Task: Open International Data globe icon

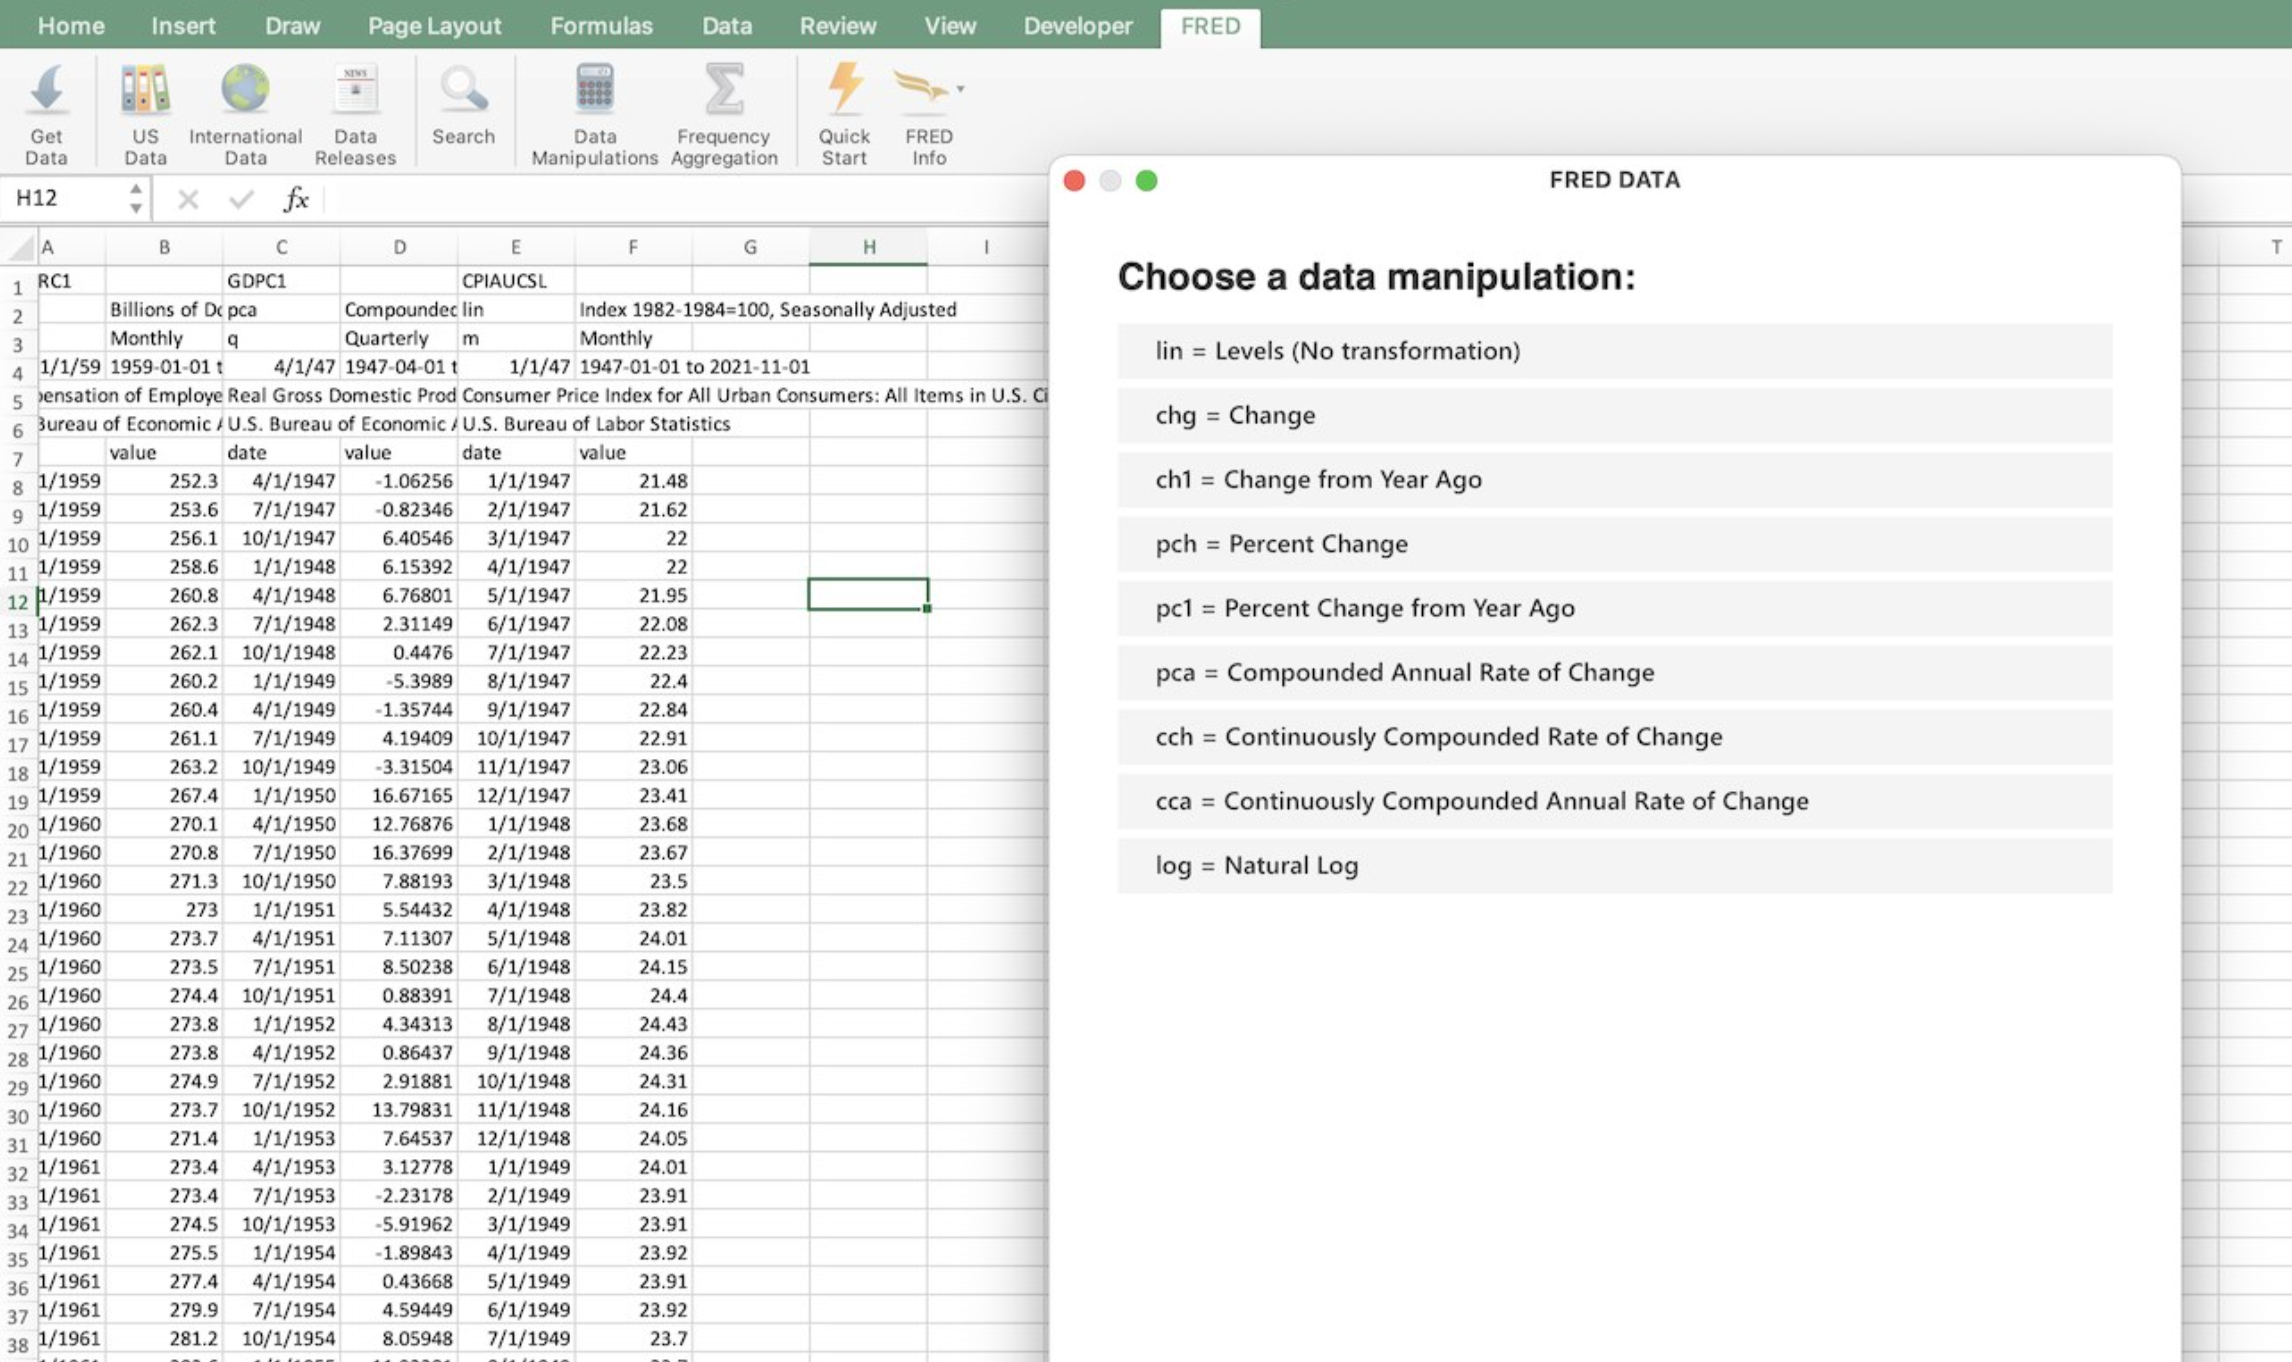Action: [245, 110]
